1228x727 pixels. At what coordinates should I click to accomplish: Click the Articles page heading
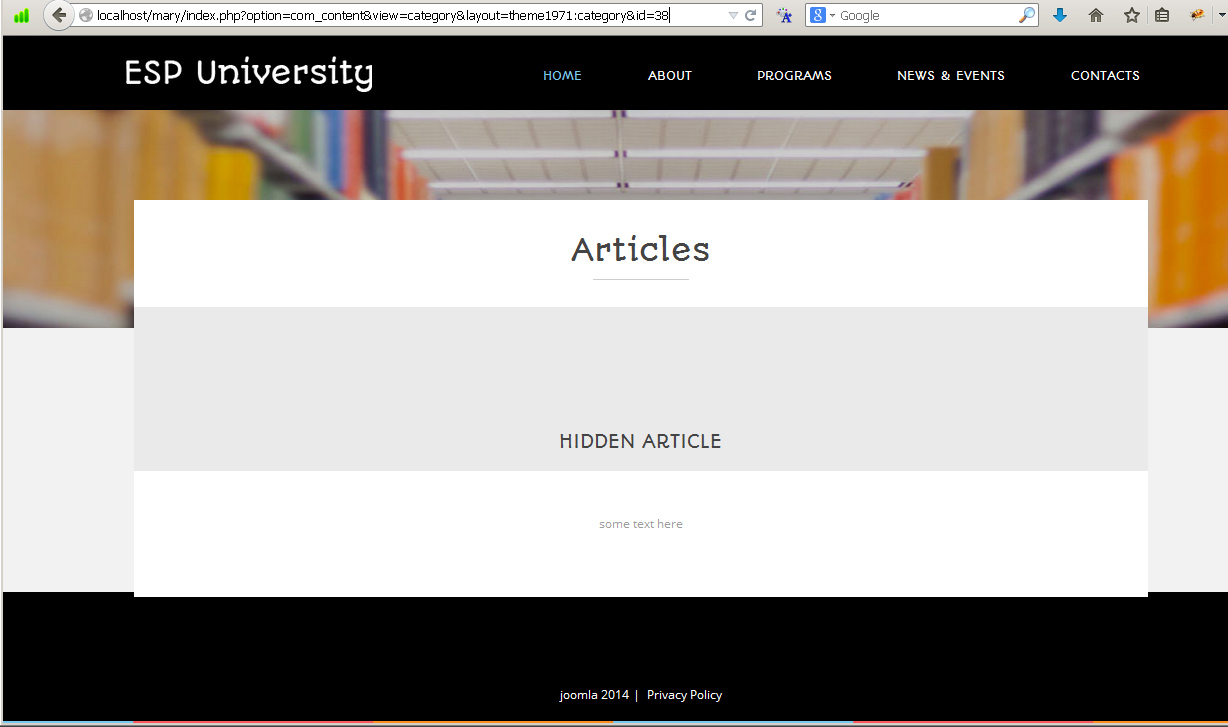click(641, 250)
